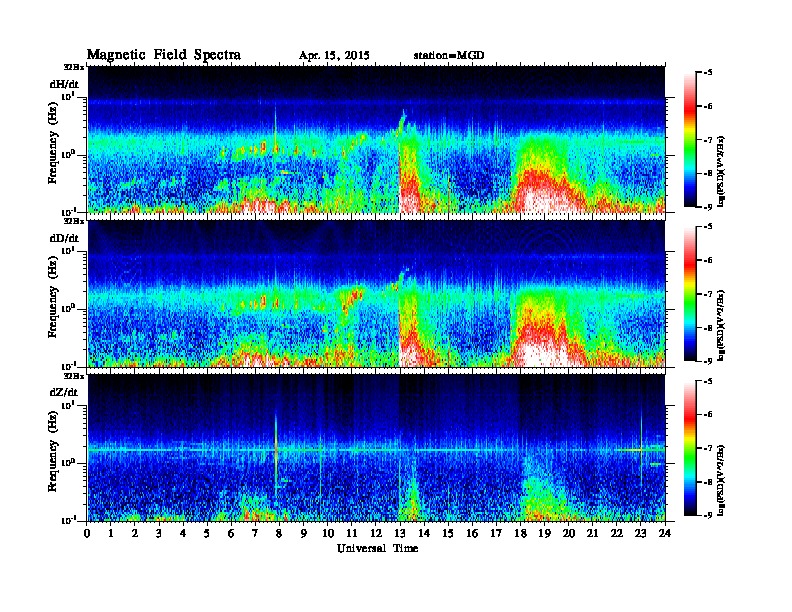Click the 'station=MGD' label
The width and height of the screenshot is (792, 612).
[x=449, y=56]
